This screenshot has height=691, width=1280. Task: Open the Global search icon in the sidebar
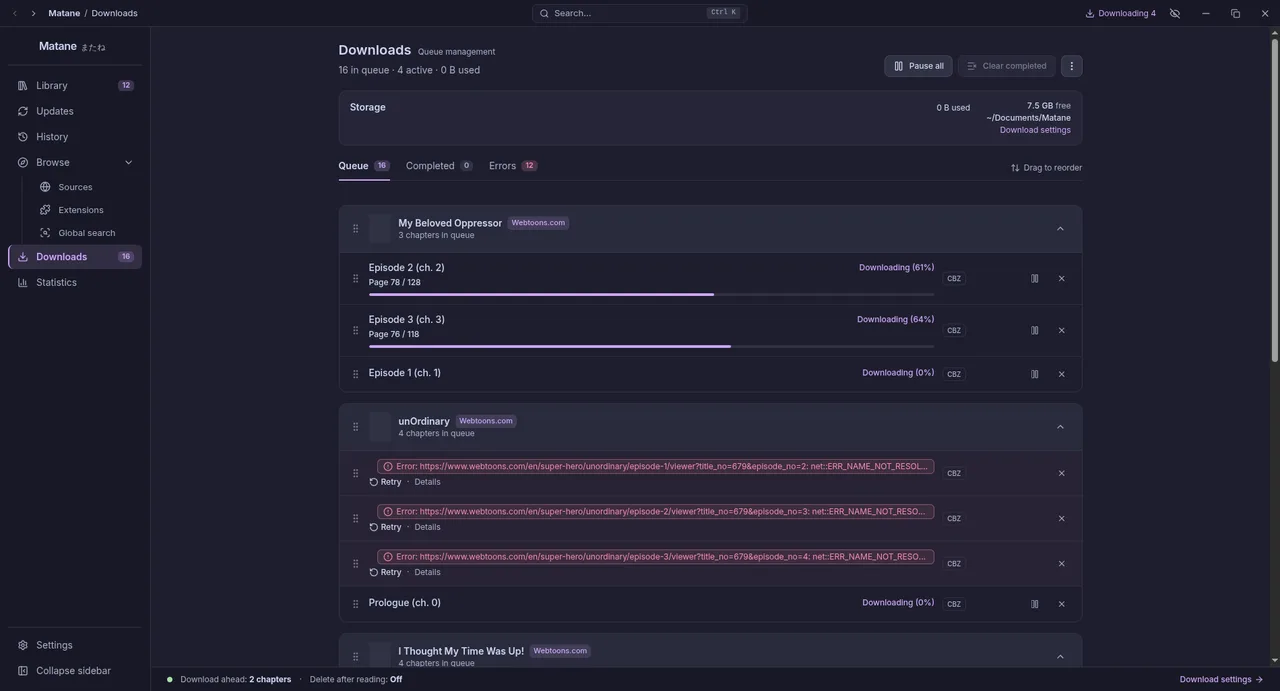(x=45, y=233)
